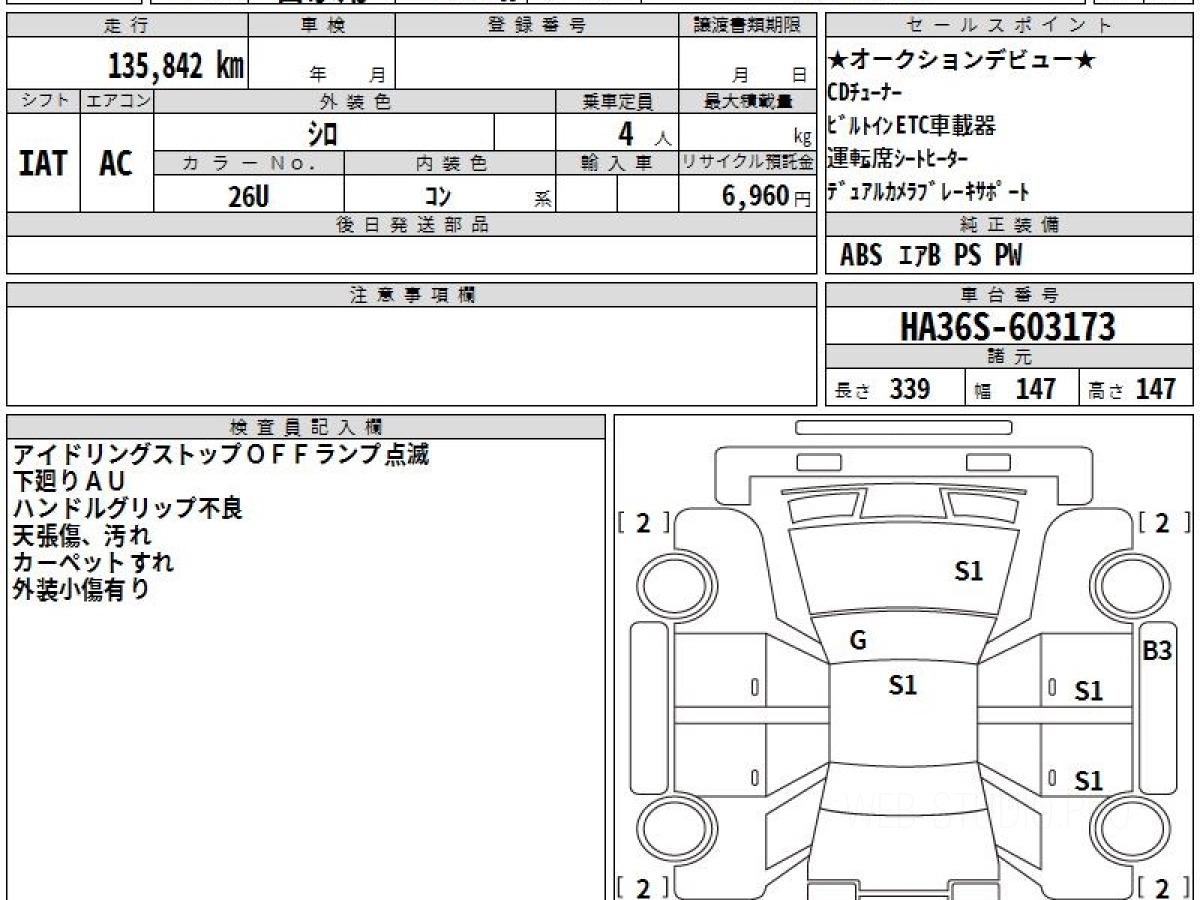Click the 輸入車 header

(617, 163)
